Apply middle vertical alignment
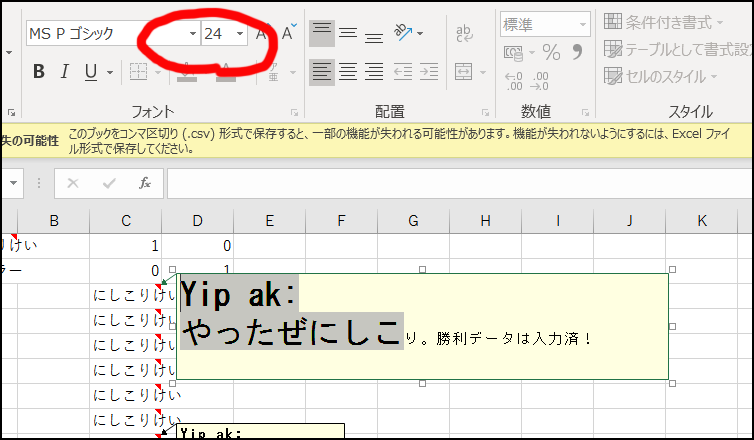Viewport: 754px width, 440px height. [x=348, y=33]
